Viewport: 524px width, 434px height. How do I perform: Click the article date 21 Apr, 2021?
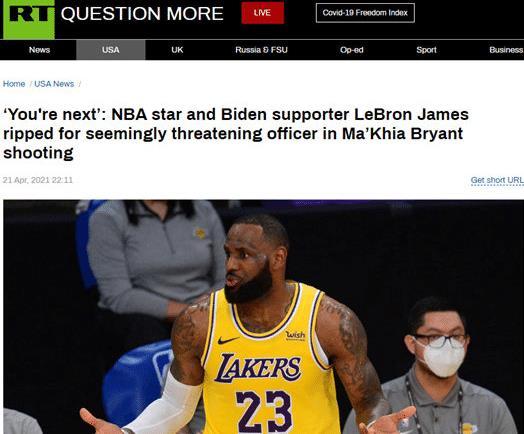click(38, 180)
